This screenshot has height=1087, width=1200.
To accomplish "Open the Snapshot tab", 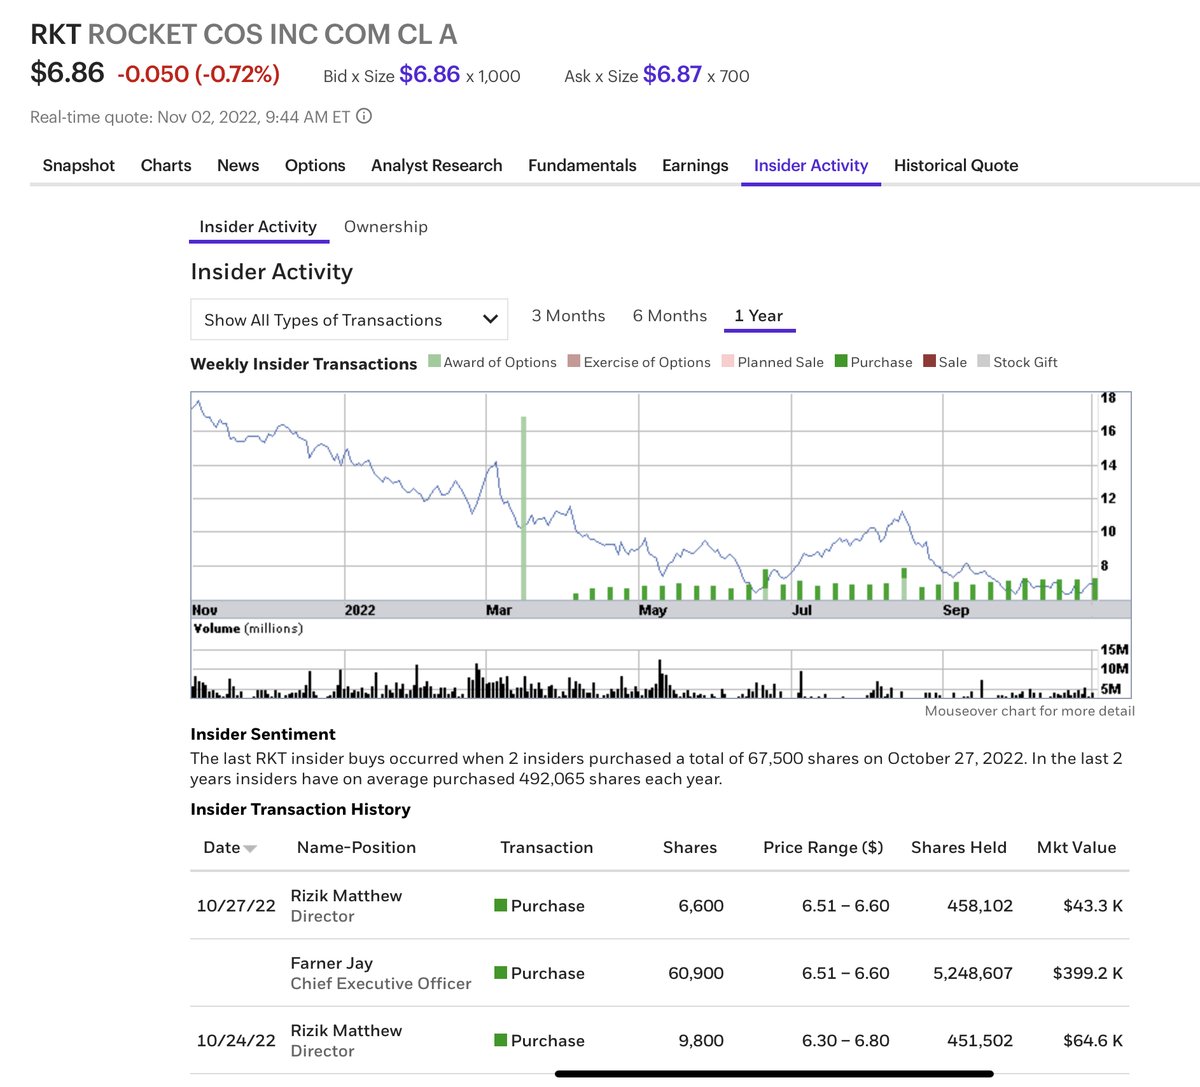I will [x=79, y=165].
